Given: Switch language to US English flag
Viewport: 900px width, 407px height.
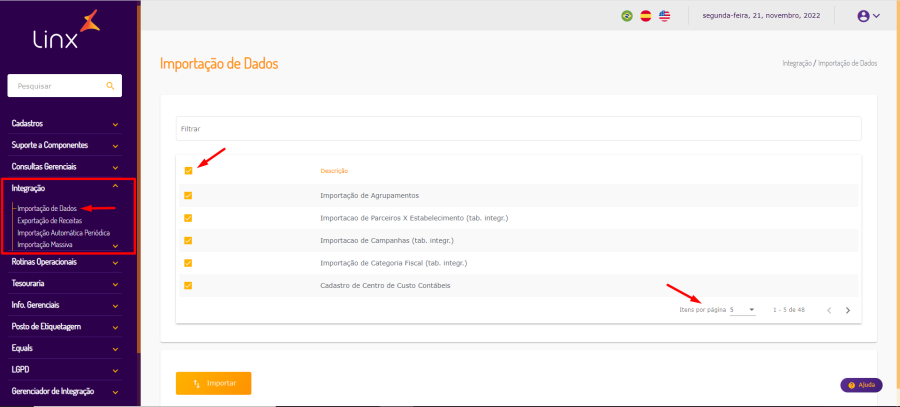Looking at the screenshot, I should (x=665, y=16).
